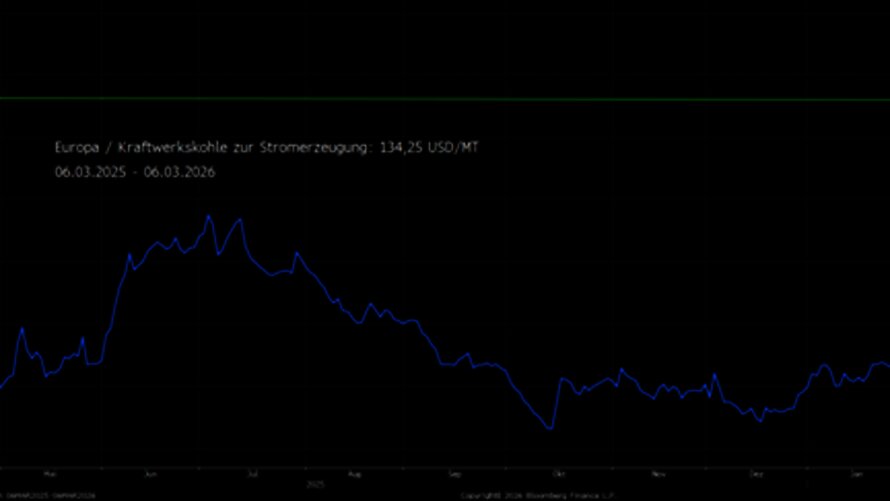Select the date range 06.03.2025 - 06.03.2026
The width and height of the screenshot is (890, 501).
tap(135, 171)
